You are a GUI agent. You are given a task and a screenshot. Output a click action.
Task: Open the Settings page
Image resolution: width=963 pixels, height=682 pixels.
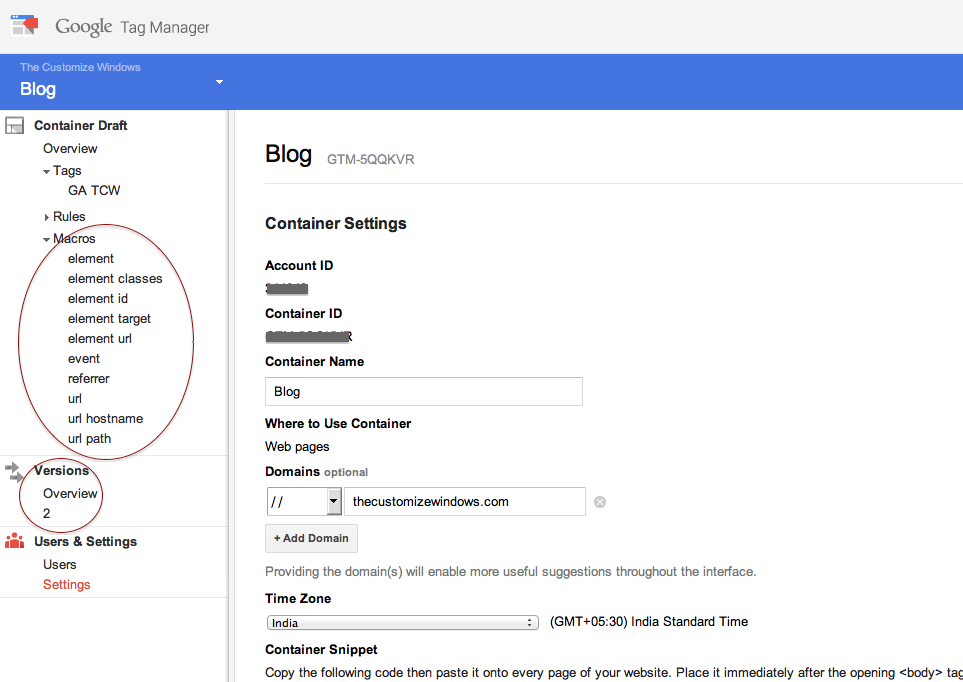point(66,584)
